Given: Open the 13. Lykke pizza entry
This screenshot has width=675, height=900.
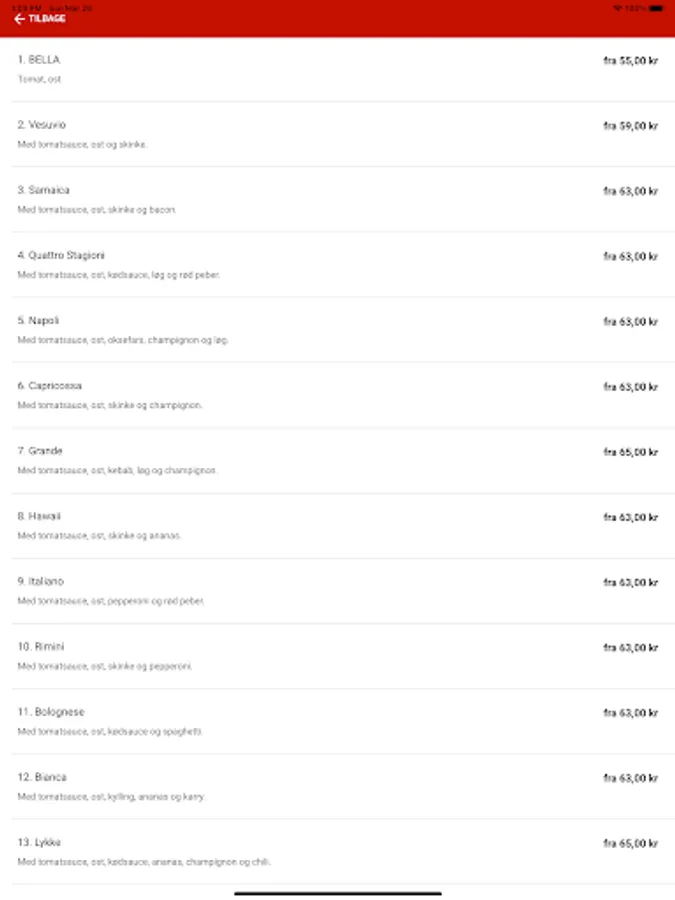Looking at the screenshot, I should [x=338, y=852].
